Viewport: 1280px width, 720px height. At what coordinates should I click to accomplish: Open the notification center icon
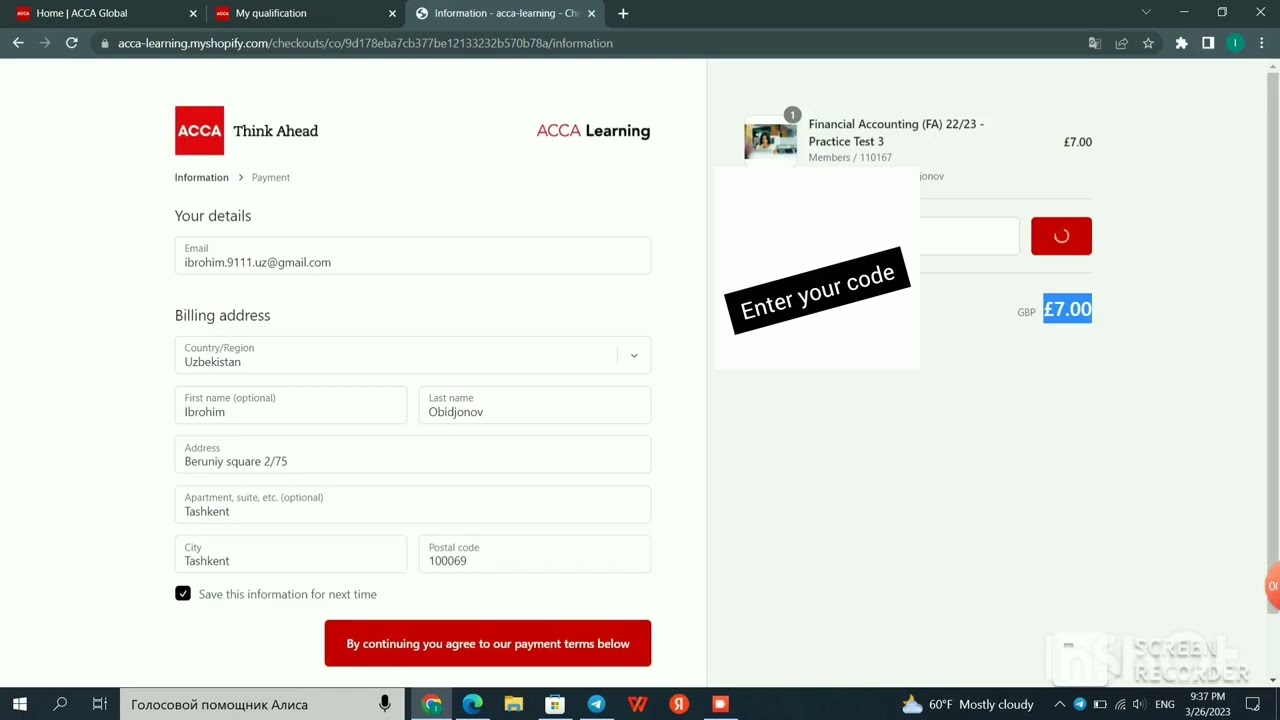tap(1253, 704)
